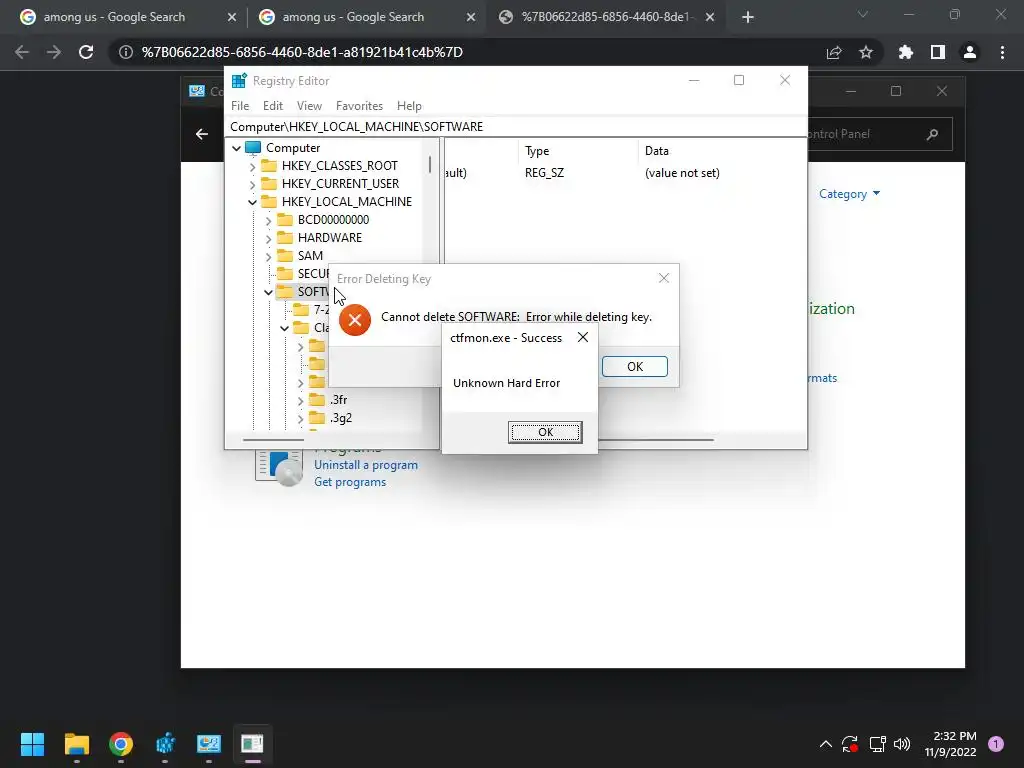Expand the .3g2 key

pyautogui.click(x=300, y=419)
